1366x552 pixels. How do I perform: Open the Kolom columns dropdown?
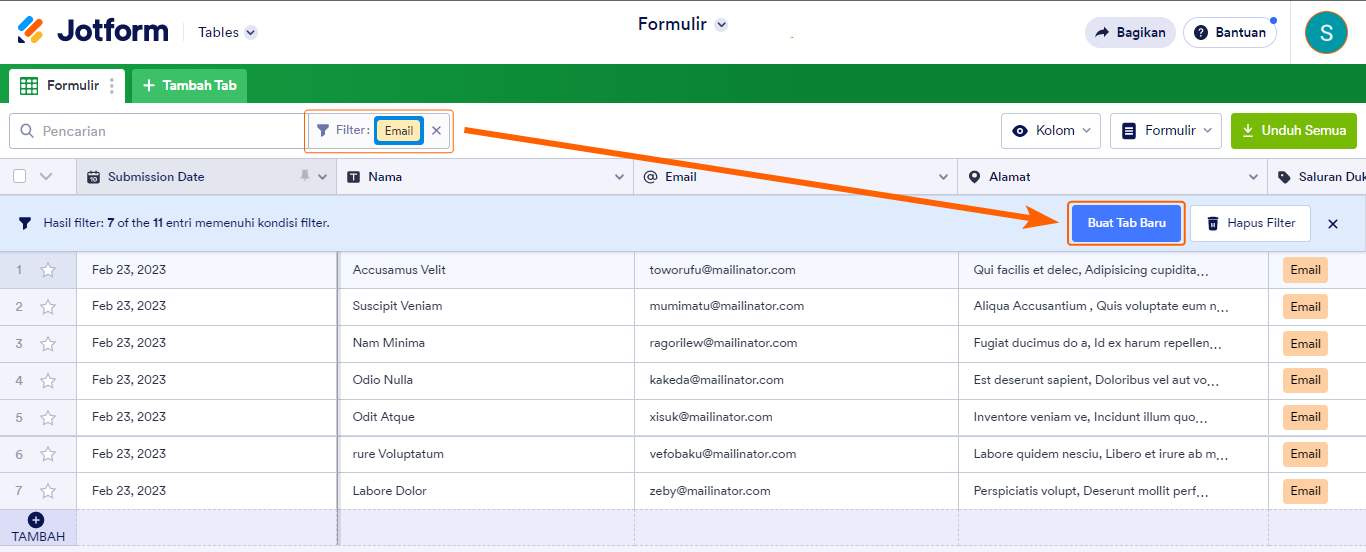point(1051,131)
